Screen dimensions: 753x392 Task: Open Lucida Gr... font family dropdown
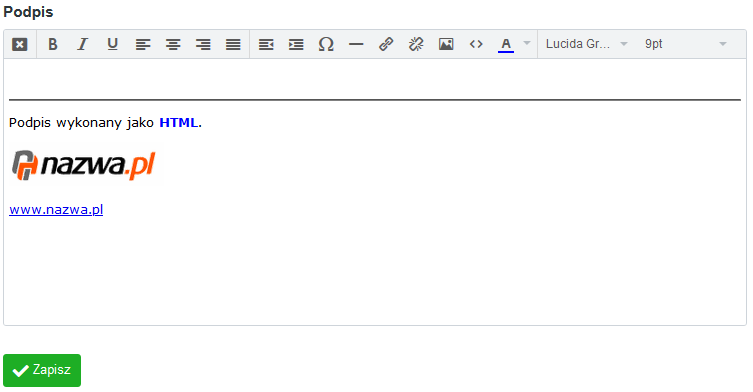point(586,44)
